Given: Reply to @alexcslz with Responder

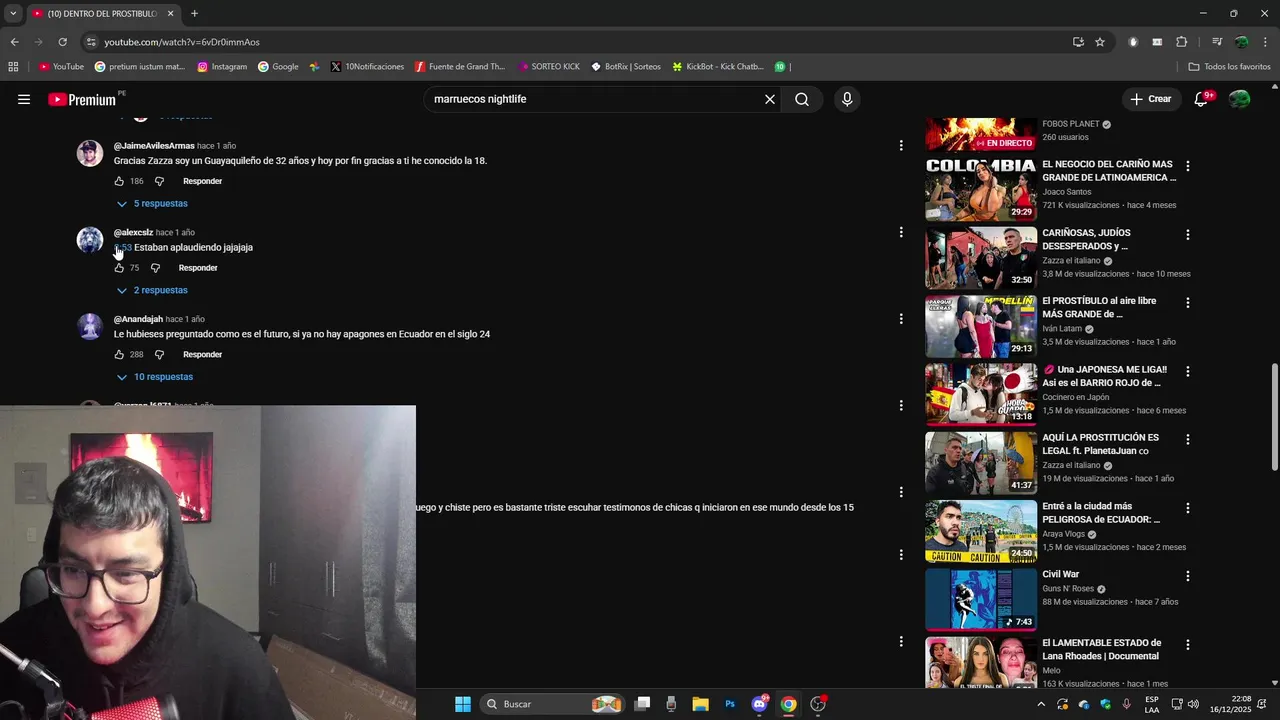Looking at the screenshot, I should click(x=198, y=268).
